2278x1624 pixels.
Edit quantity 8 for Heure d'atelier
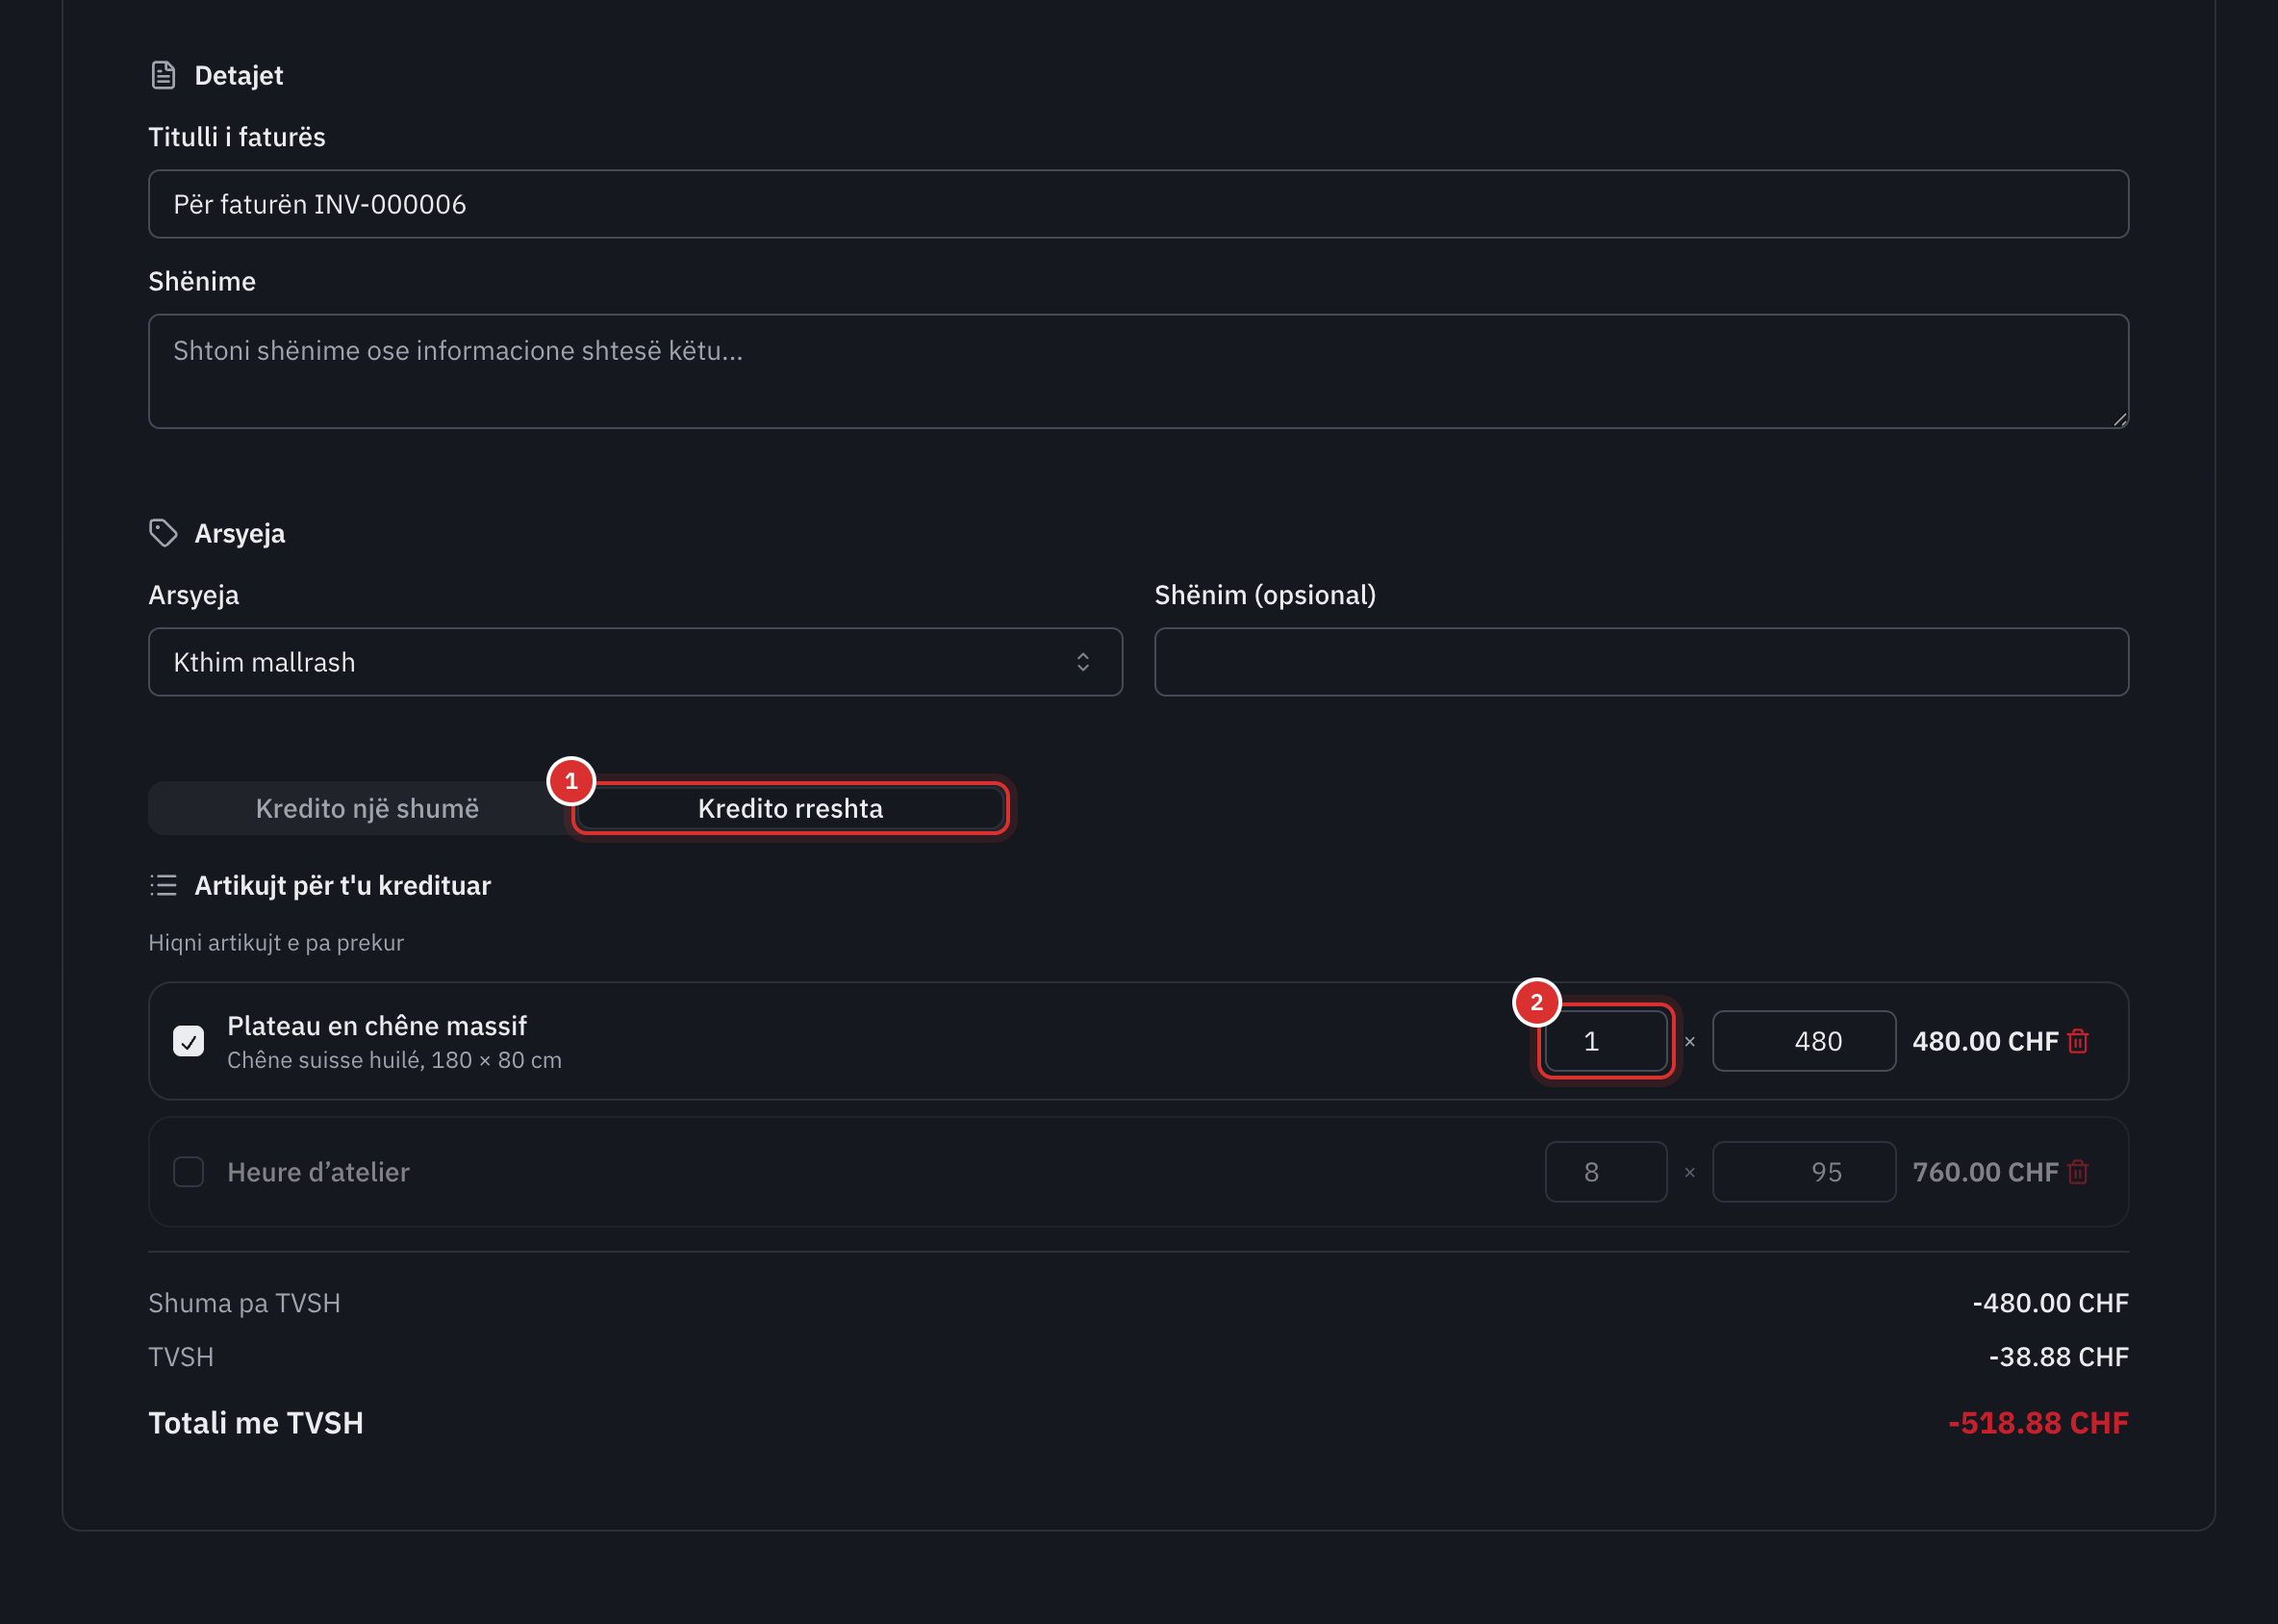[1606, 1172]
